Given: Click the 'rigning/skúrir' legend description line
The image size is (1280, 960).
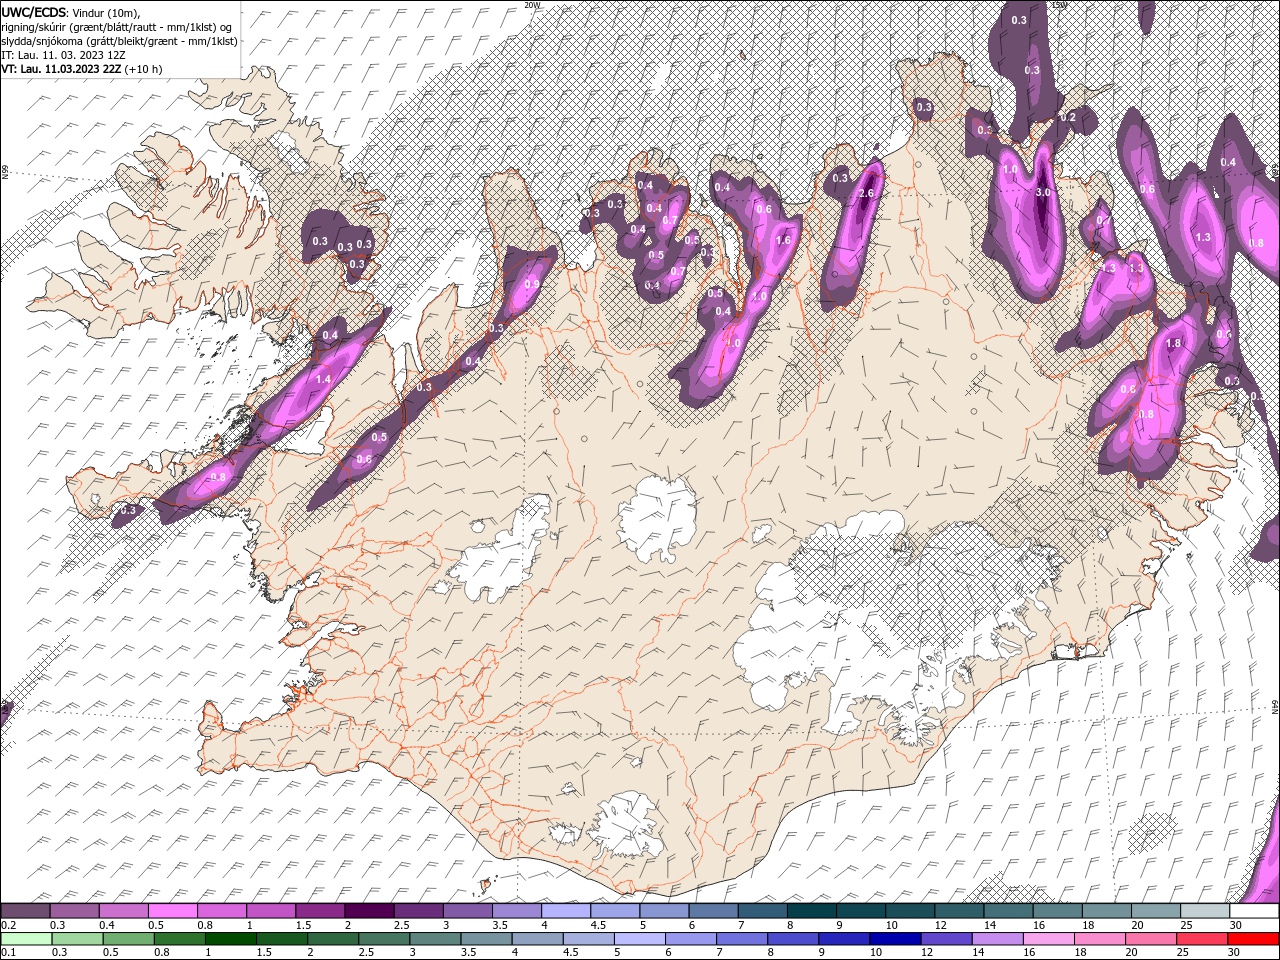Looking at the screenshot, I should [x=116, y=27].
